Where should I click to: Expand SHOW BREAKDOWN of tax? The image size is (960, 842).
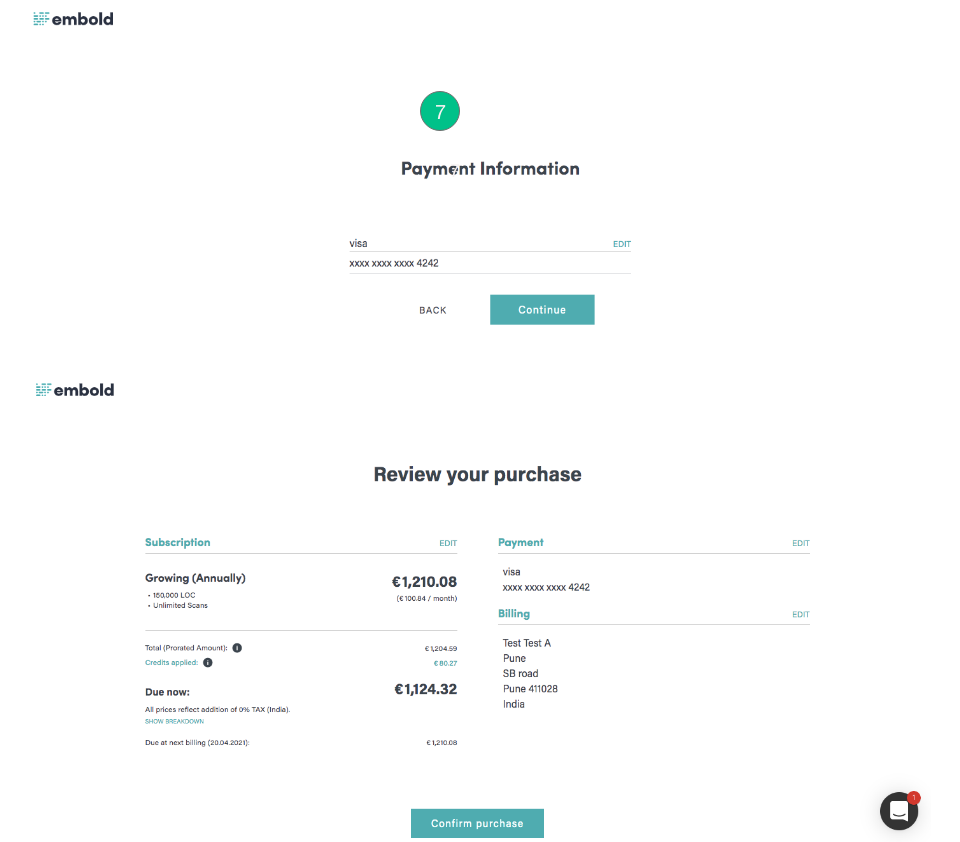174,721
